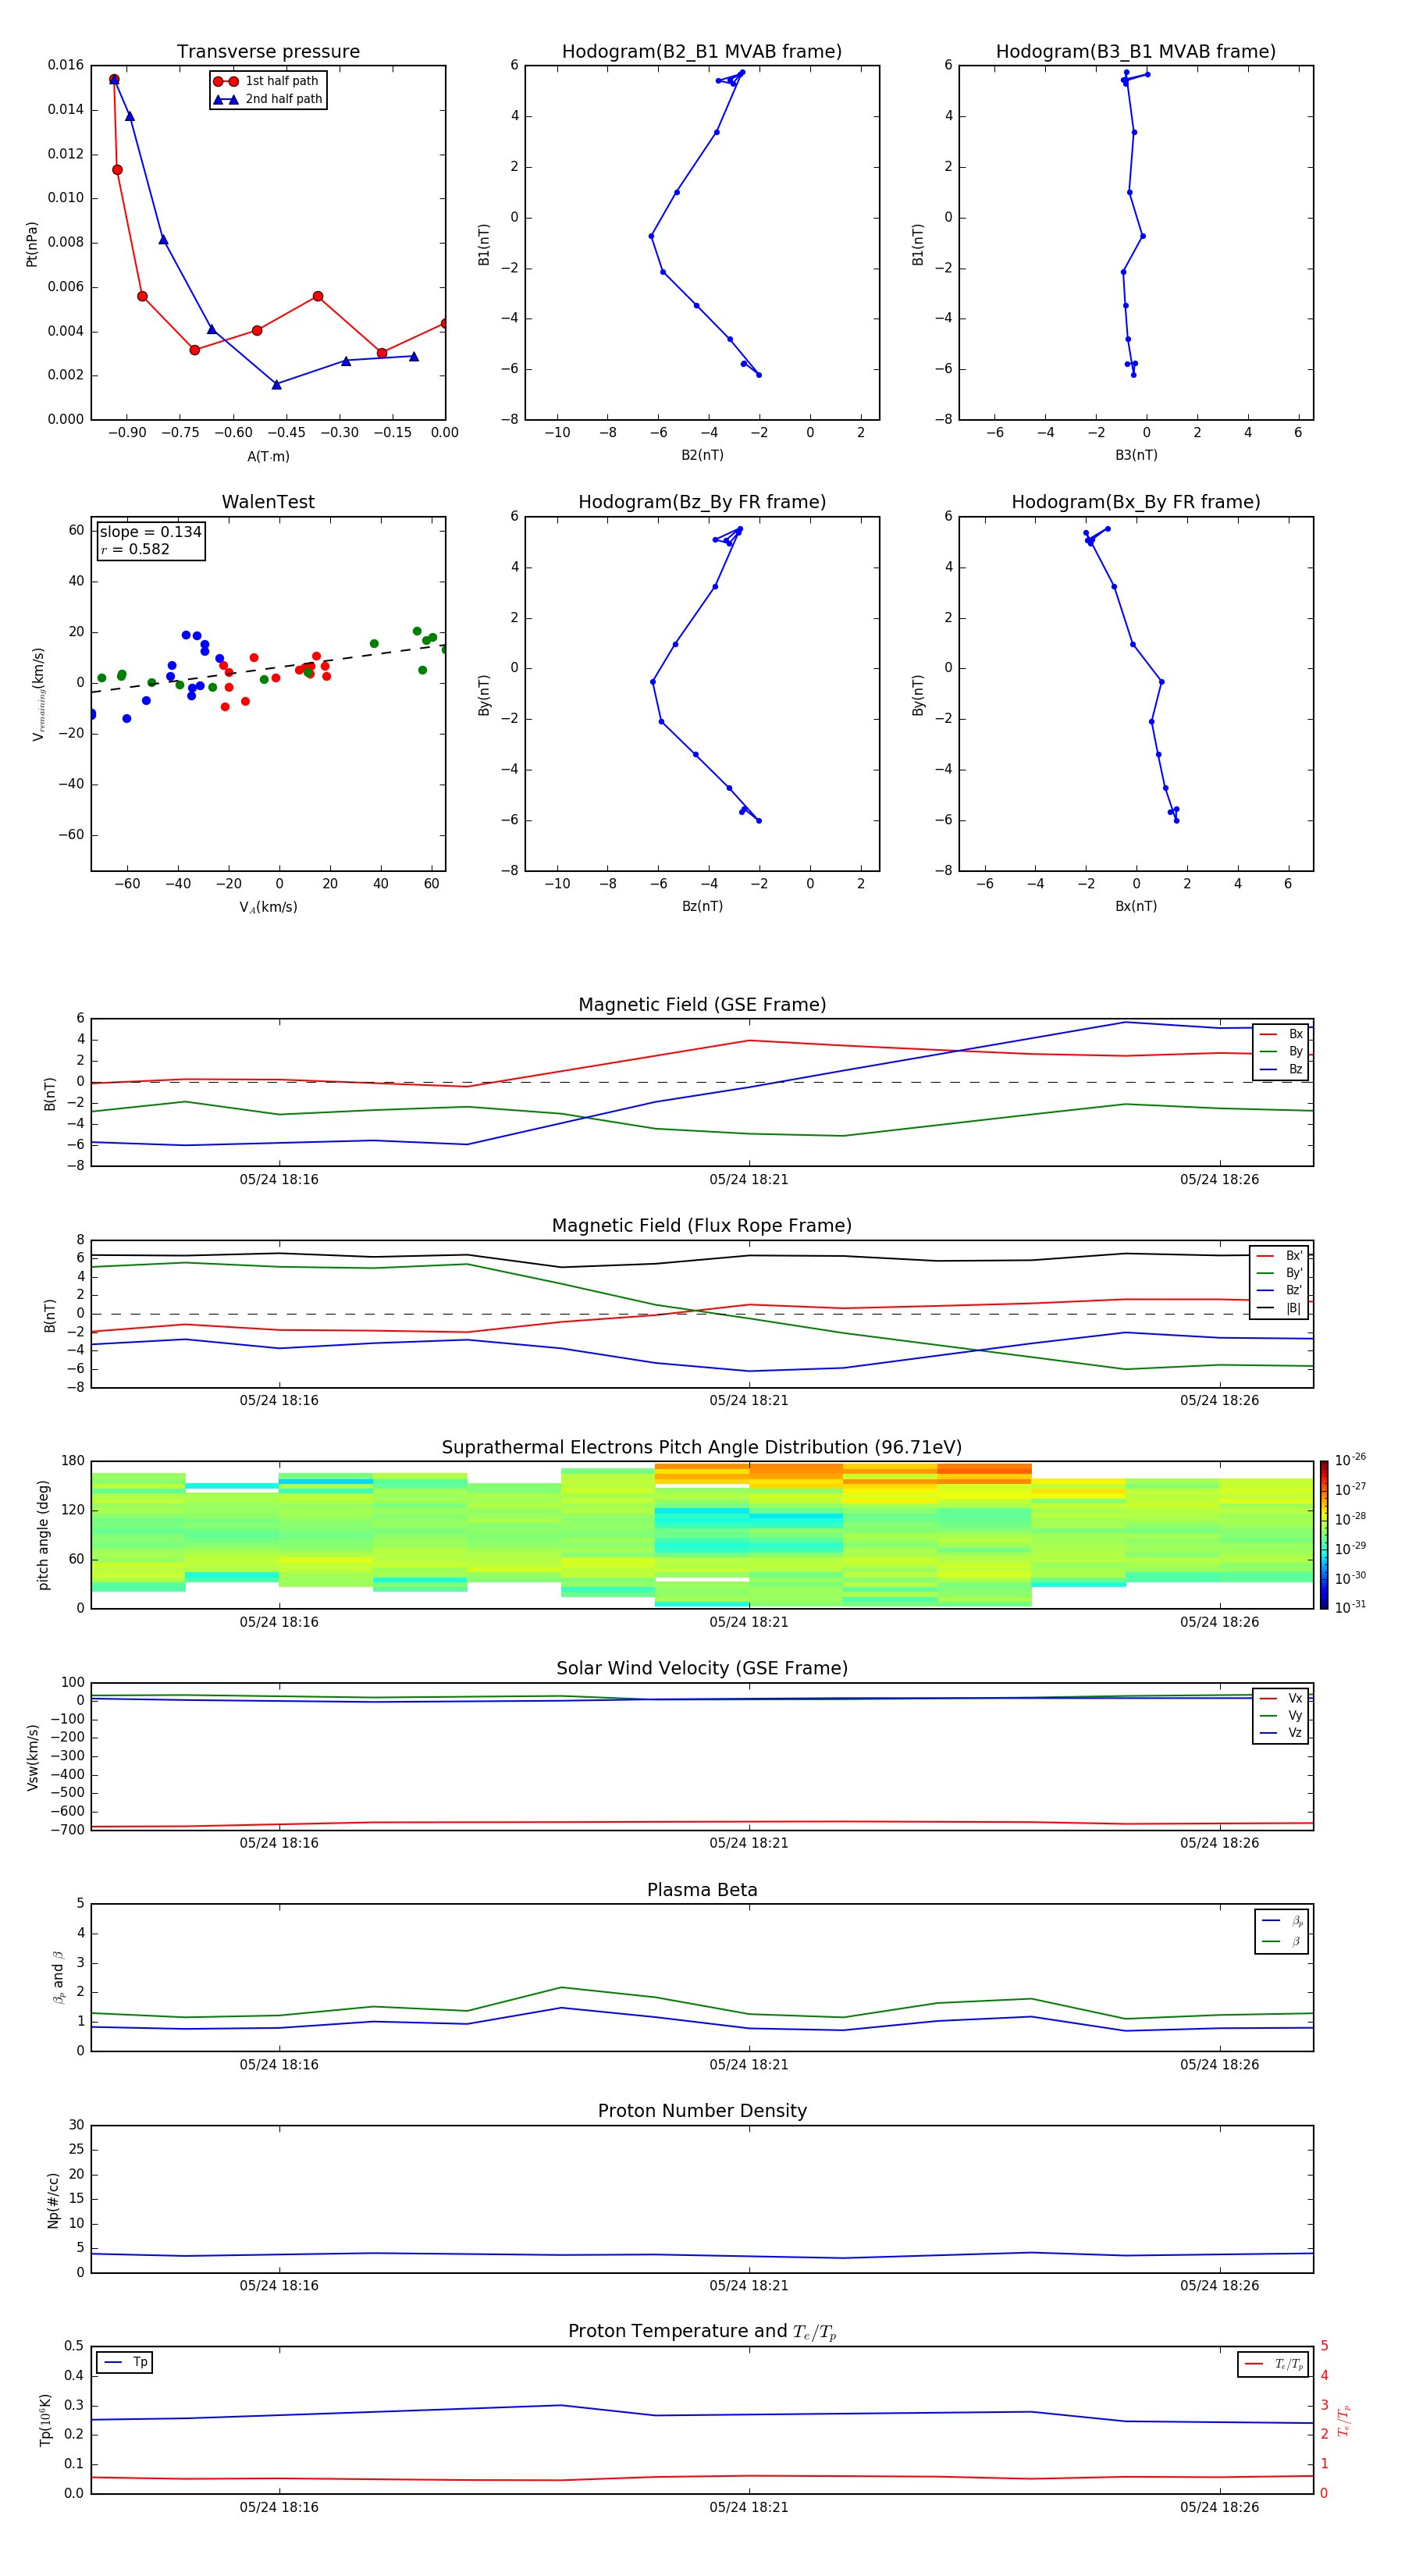Screen dimensions: 1405x2576
Task: Click 'B3(nT)' x-axis label
Action: click(1136, 455)
